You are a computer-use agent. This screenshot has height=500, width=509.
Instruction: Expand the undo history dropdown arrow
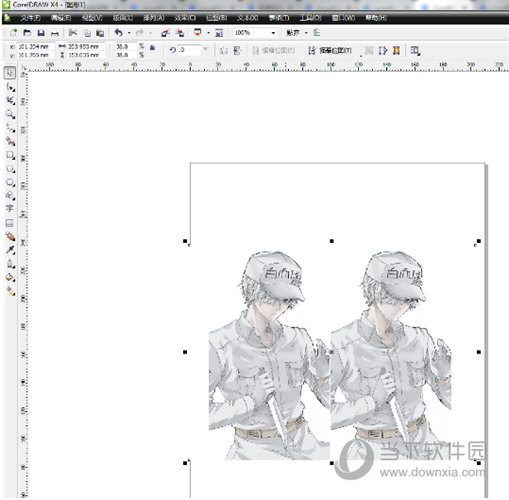point(129,33)
